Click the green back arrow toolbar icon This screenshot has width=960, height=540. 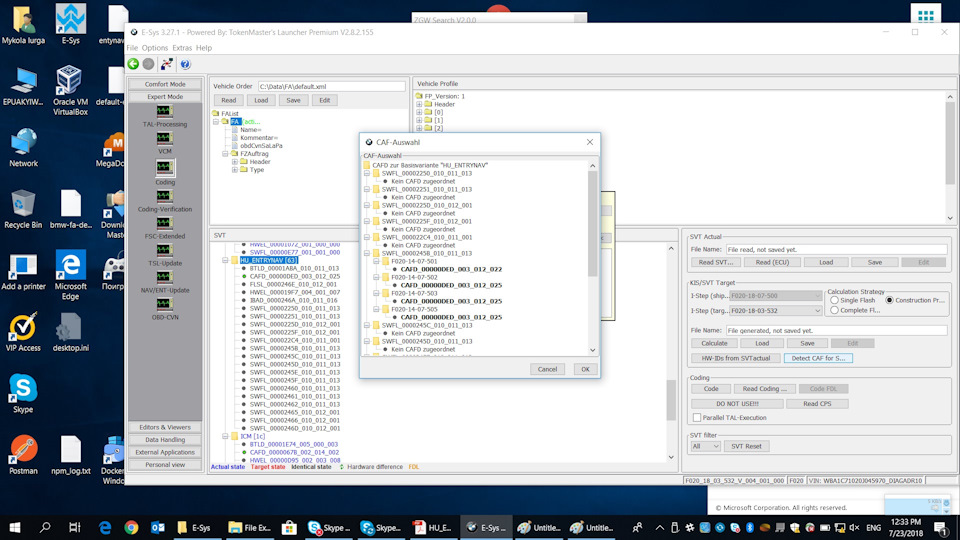coord(133,64)
